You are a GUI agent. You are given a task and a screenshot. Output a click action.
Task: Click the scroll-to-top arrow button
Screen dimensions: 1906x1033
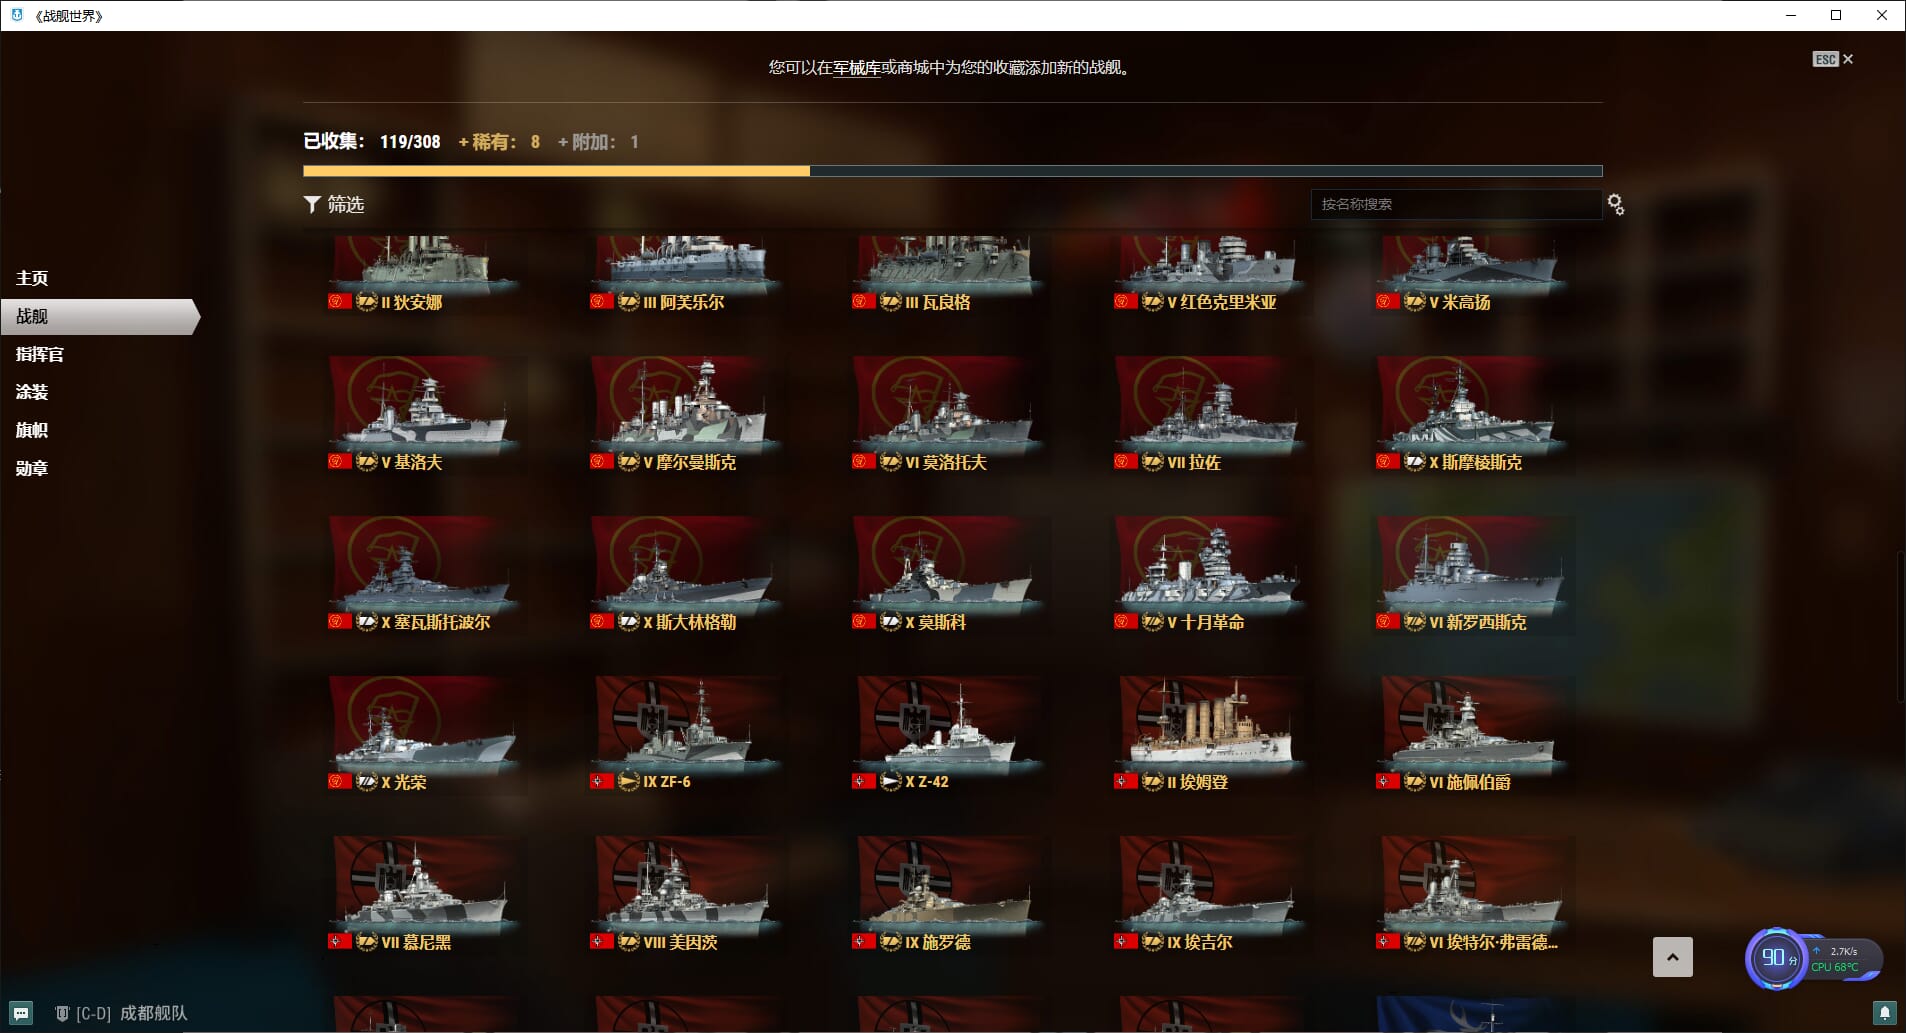1672,957
